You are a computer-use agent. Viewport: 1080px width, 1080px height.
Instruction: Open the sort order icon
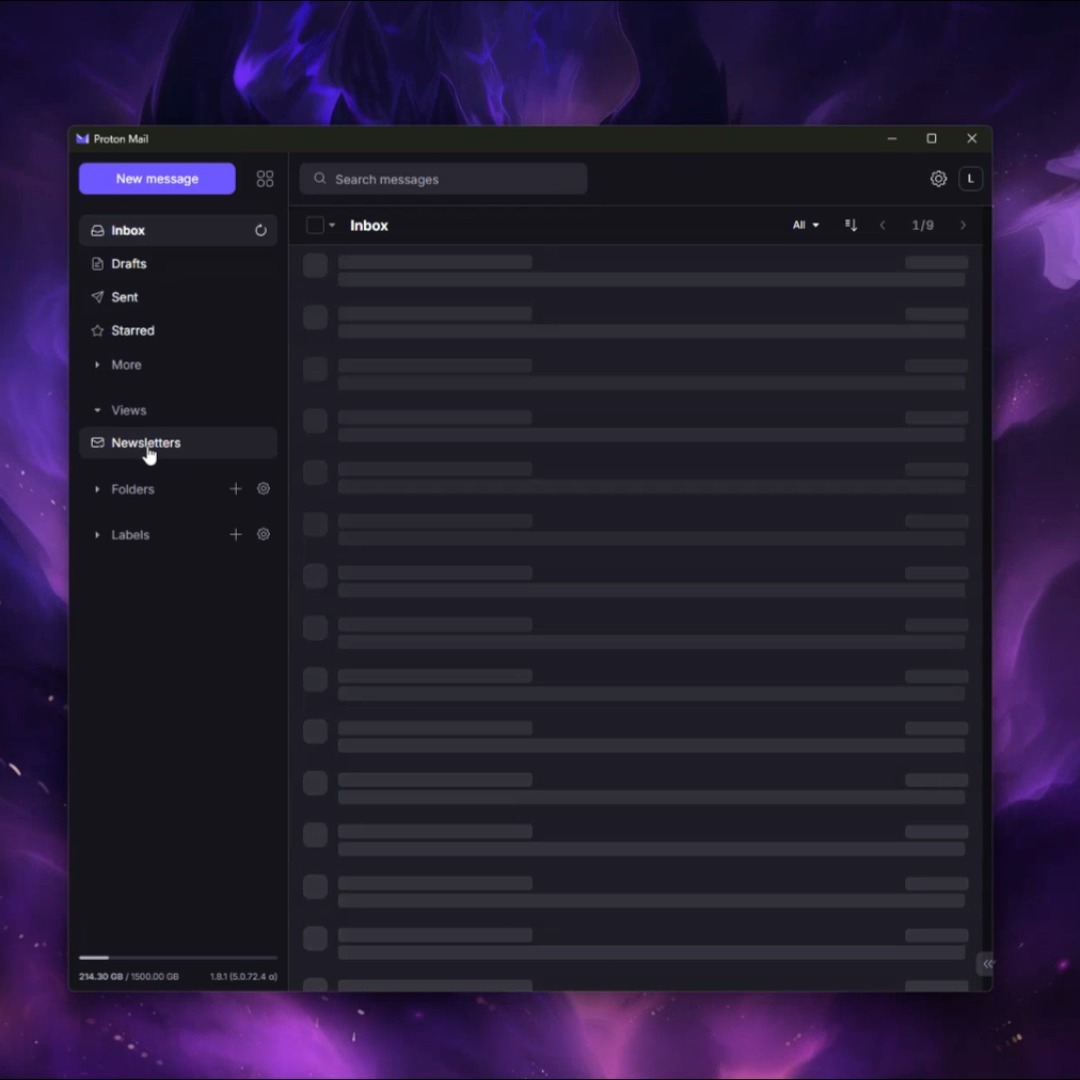tap(851, 225)
